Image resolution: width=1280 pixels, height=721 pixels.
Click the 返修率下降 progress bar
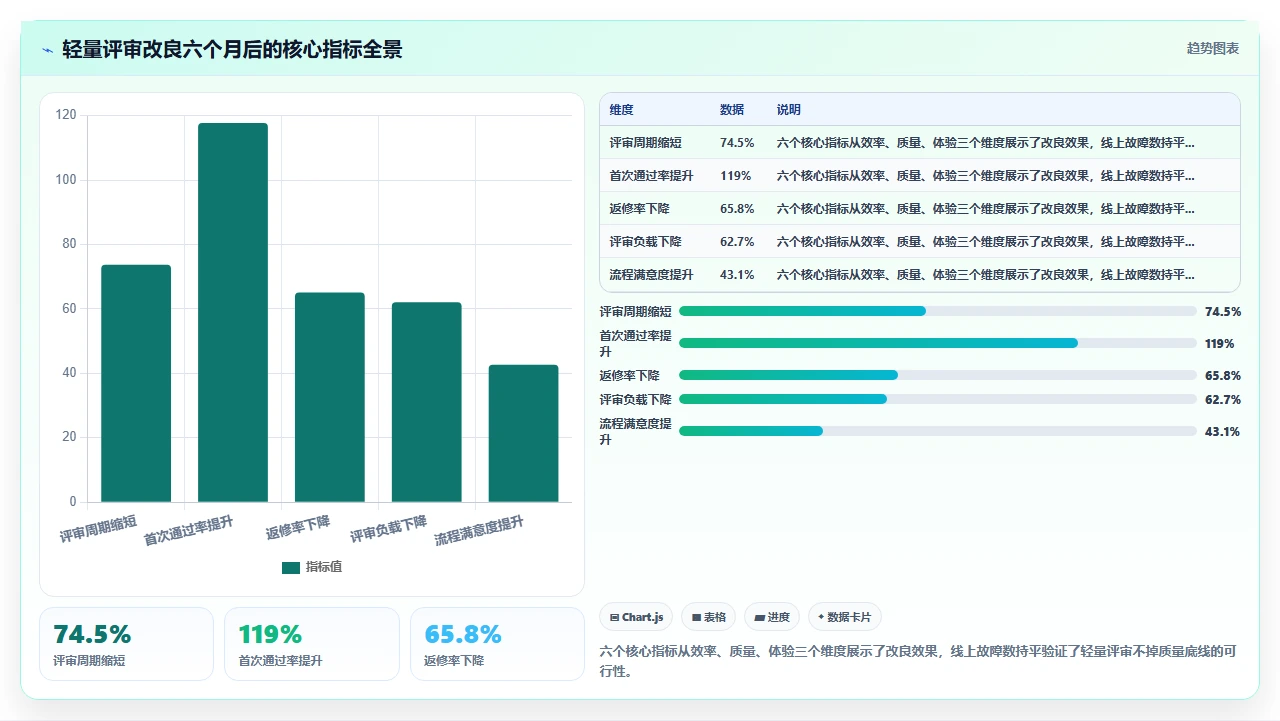[937, 375]
